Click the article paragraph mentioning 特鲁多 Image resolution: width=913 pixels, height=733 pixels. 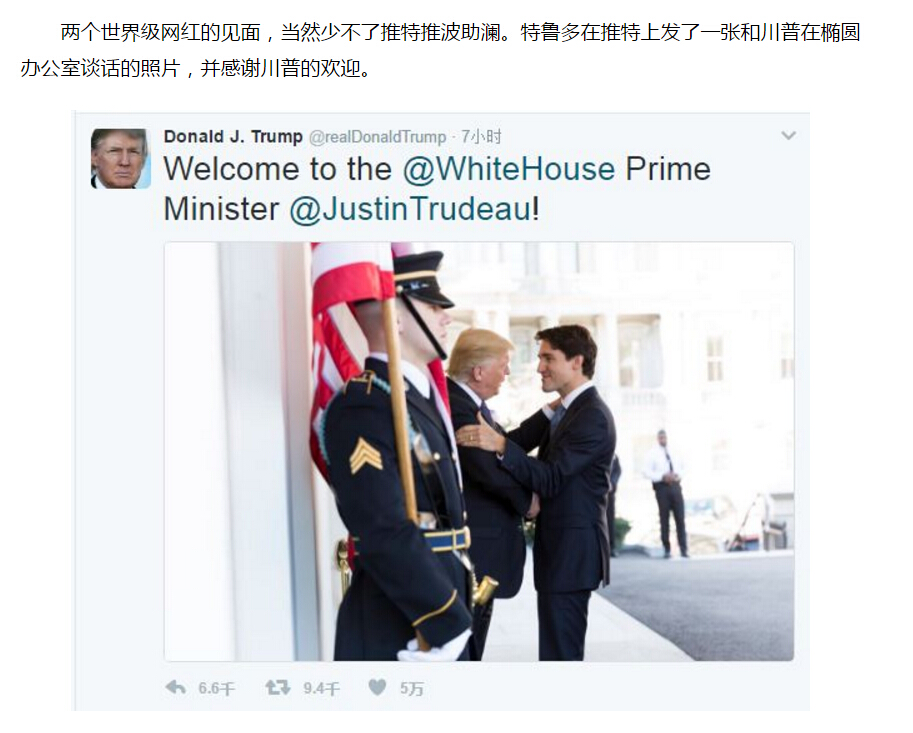[x=440, y=50]
